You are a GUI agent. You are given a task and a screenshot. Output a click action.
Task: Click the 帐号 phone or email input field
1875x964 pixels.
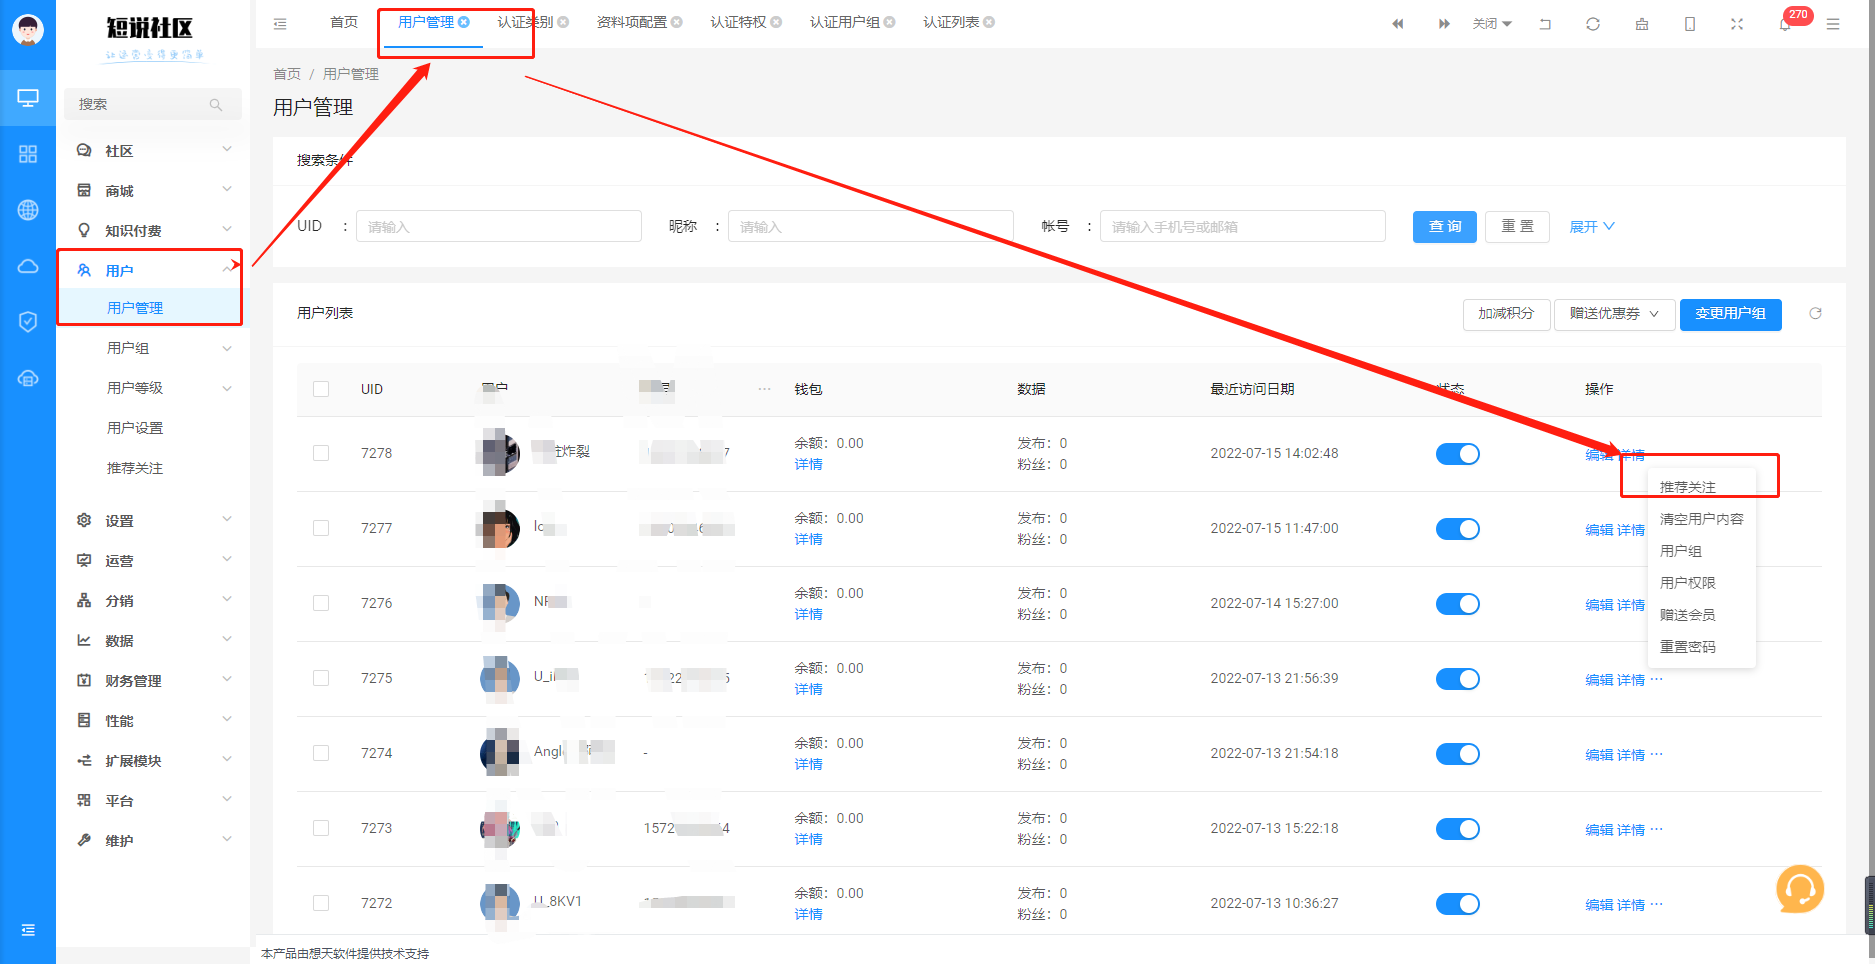coord(1243,227)
